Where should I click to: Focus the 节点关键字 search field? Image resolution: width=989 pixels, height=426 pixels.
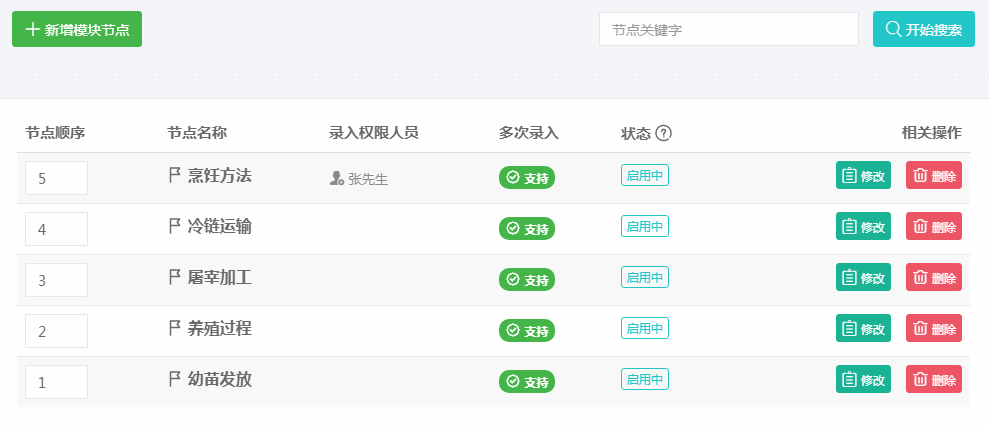click(x=729, y=29)
